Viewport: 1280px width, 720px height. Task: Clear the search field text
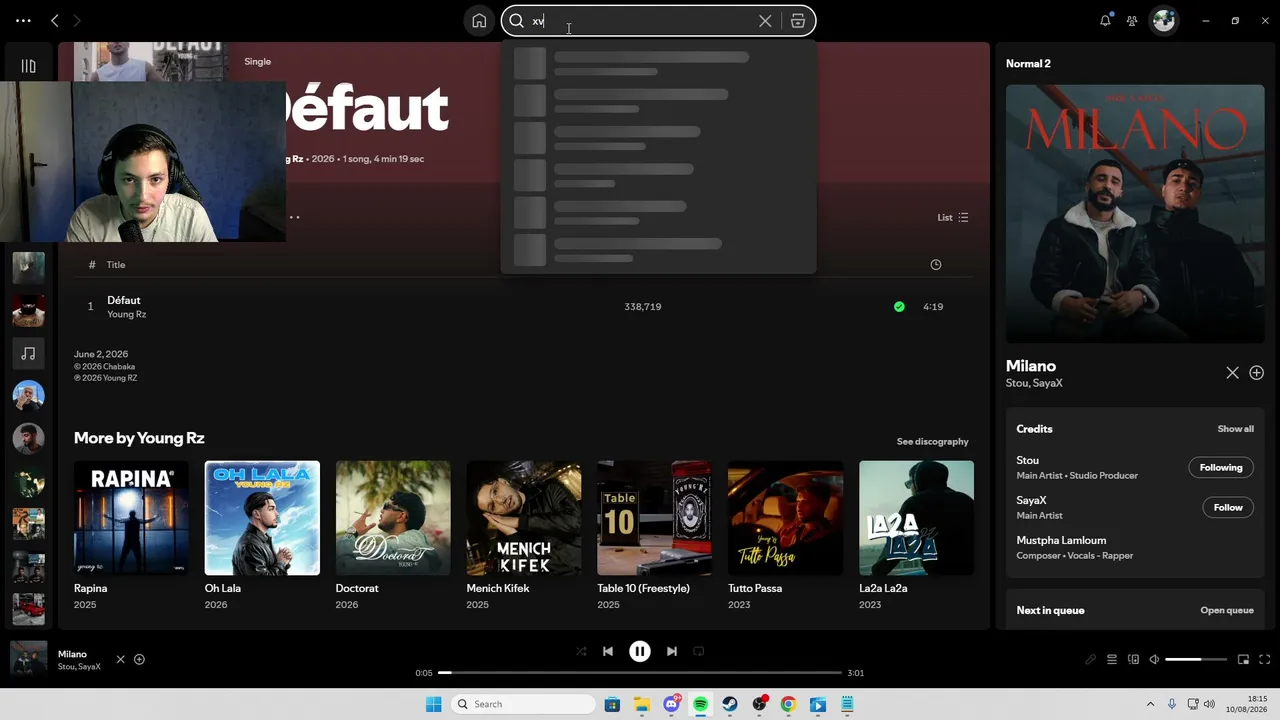pos(765,21)
